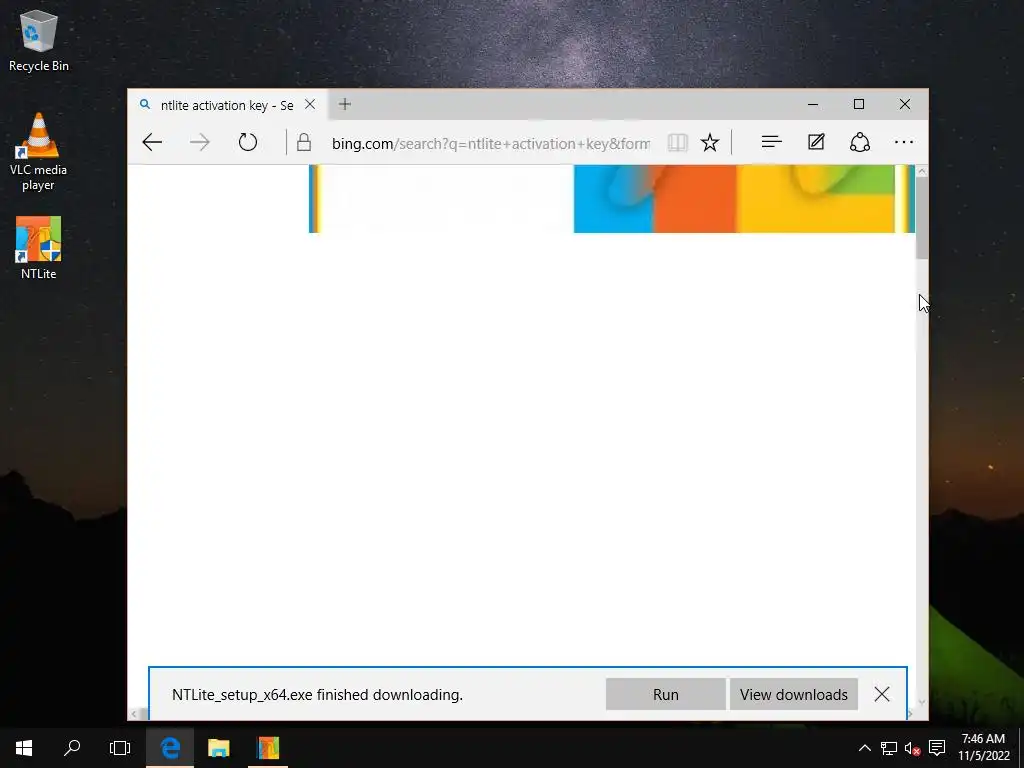
Task: Close the Edge browser window
Action: coord(904,104)
